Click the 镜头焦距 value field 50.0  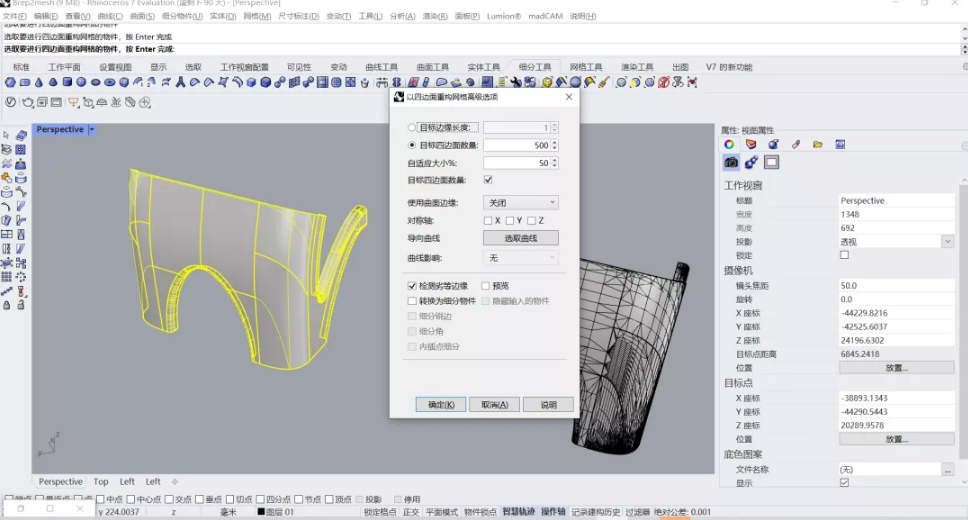896,286
